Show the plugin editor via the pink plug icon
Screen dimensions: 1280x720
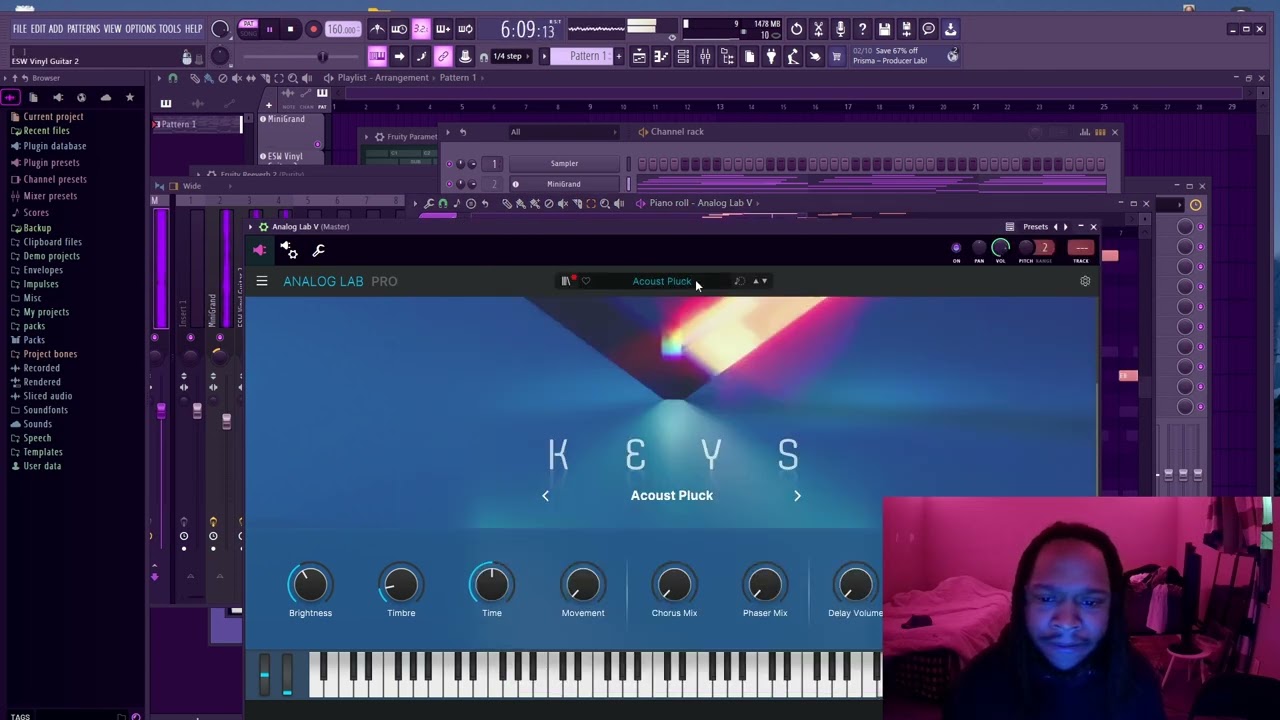pos(260,250)
